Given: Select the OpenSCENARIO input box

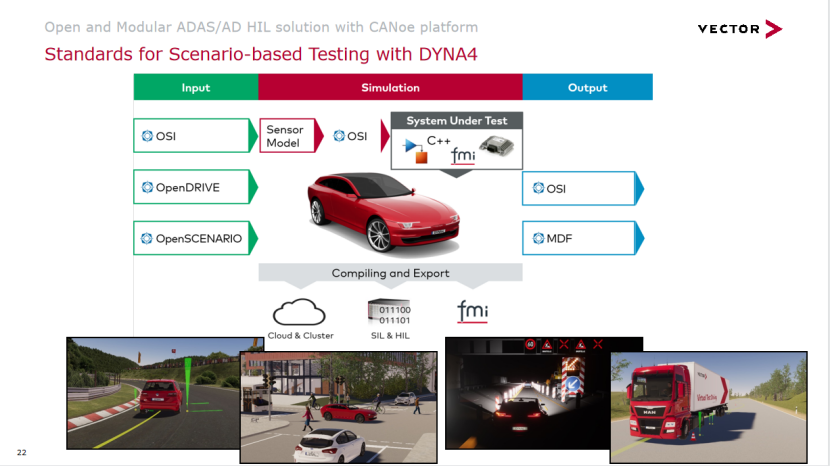Looking at the screenshot, I should point(195,238).
